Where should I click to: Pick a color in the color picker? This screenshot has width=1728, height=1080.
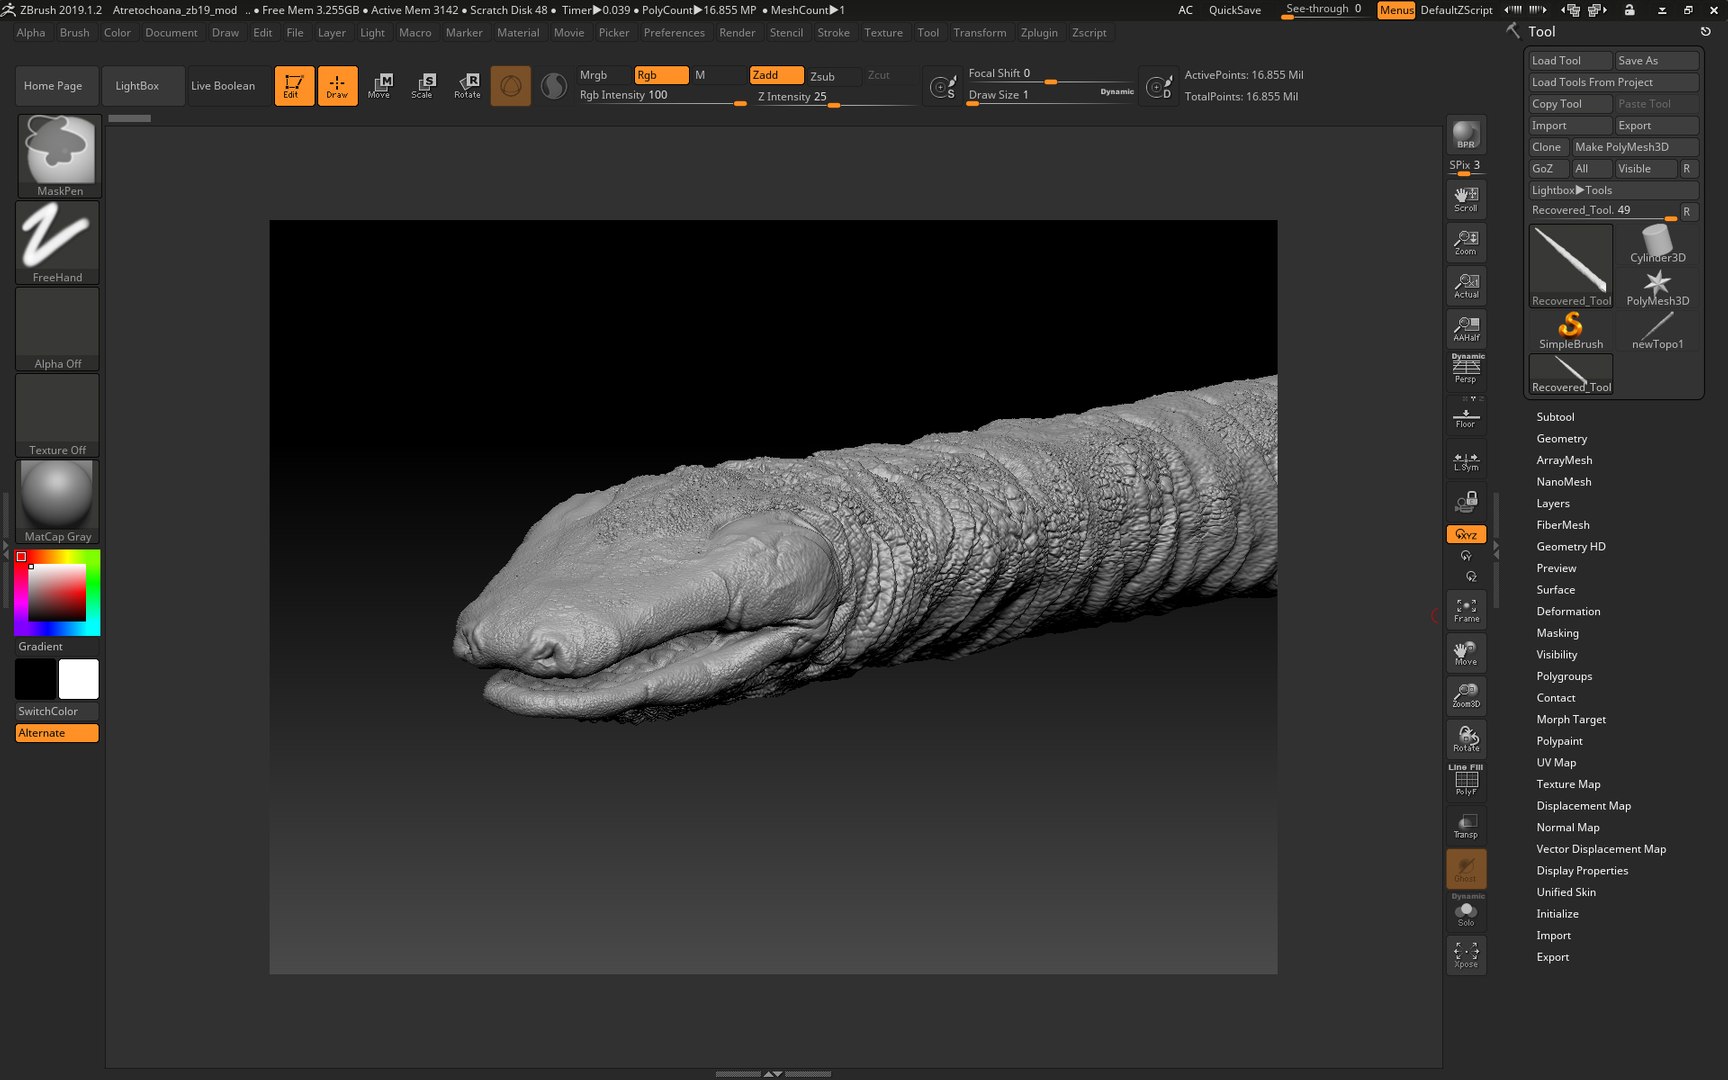tap(57, 592)
